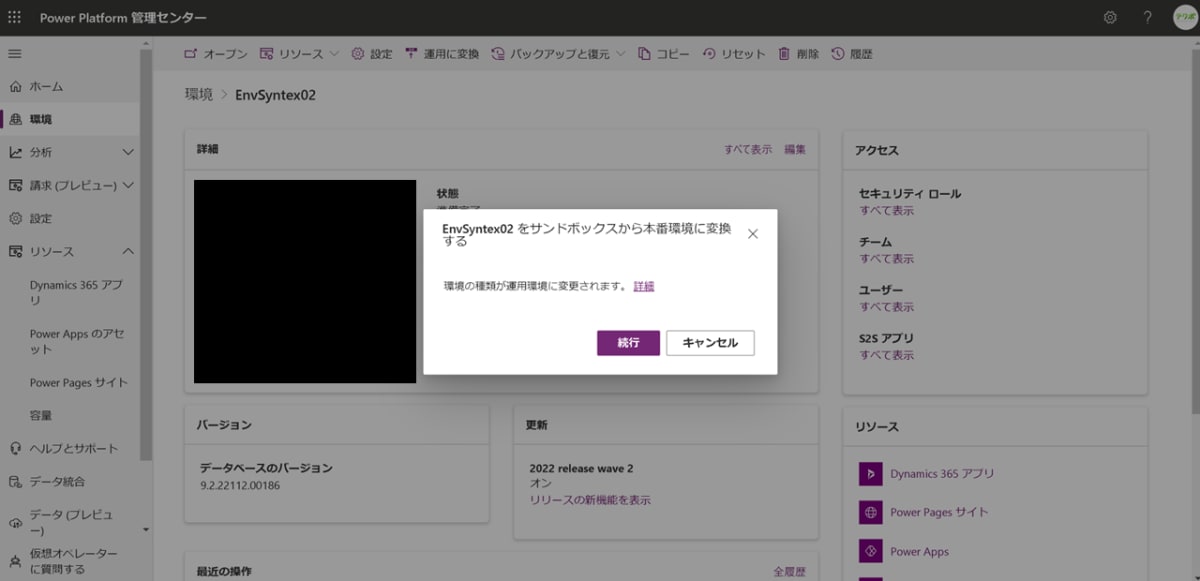Click 全履歴 link in 最近の操作

[x=789, y=572]
